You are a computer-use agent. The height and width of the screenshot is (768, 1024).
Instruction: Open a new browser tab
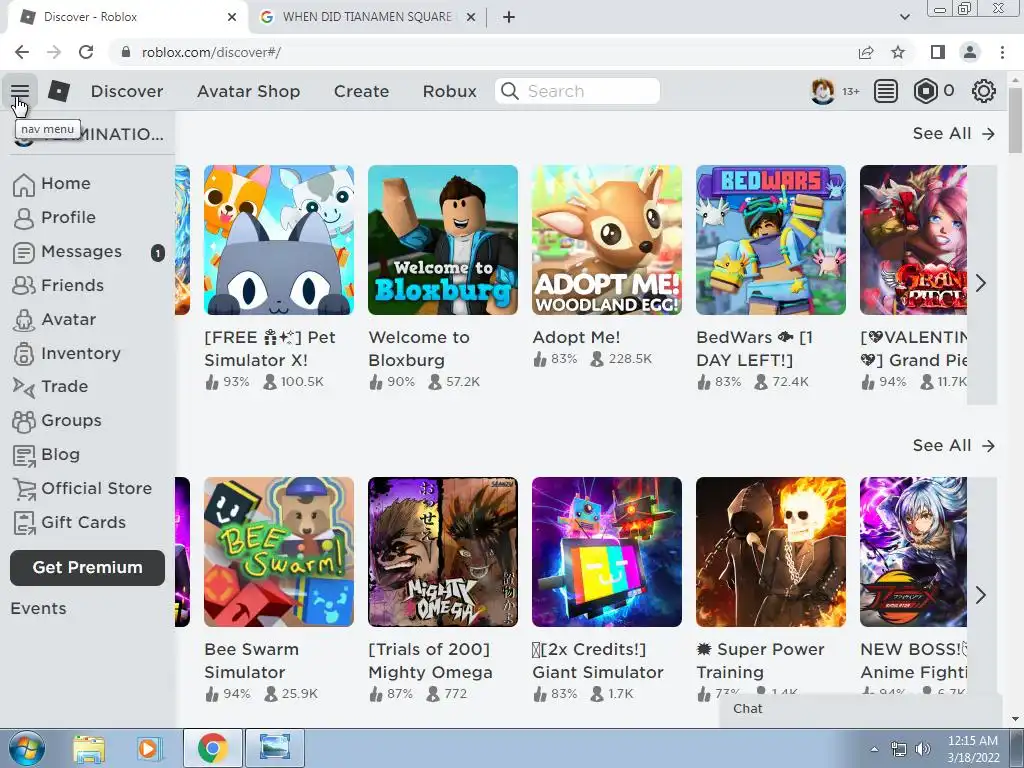pos(509,17)
